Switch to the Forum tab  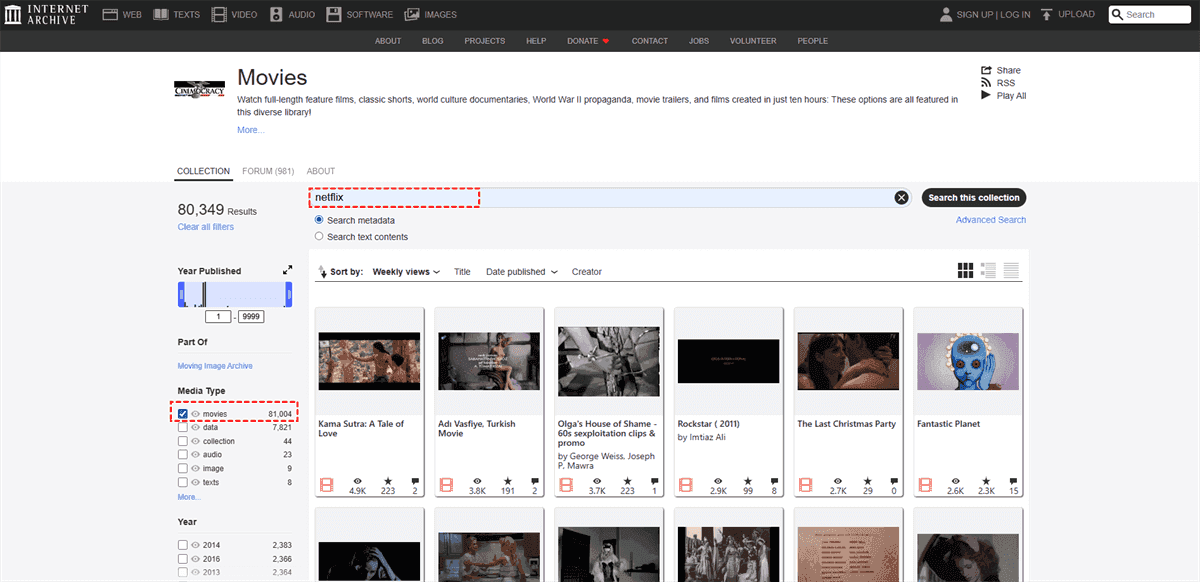coord(267,171)
